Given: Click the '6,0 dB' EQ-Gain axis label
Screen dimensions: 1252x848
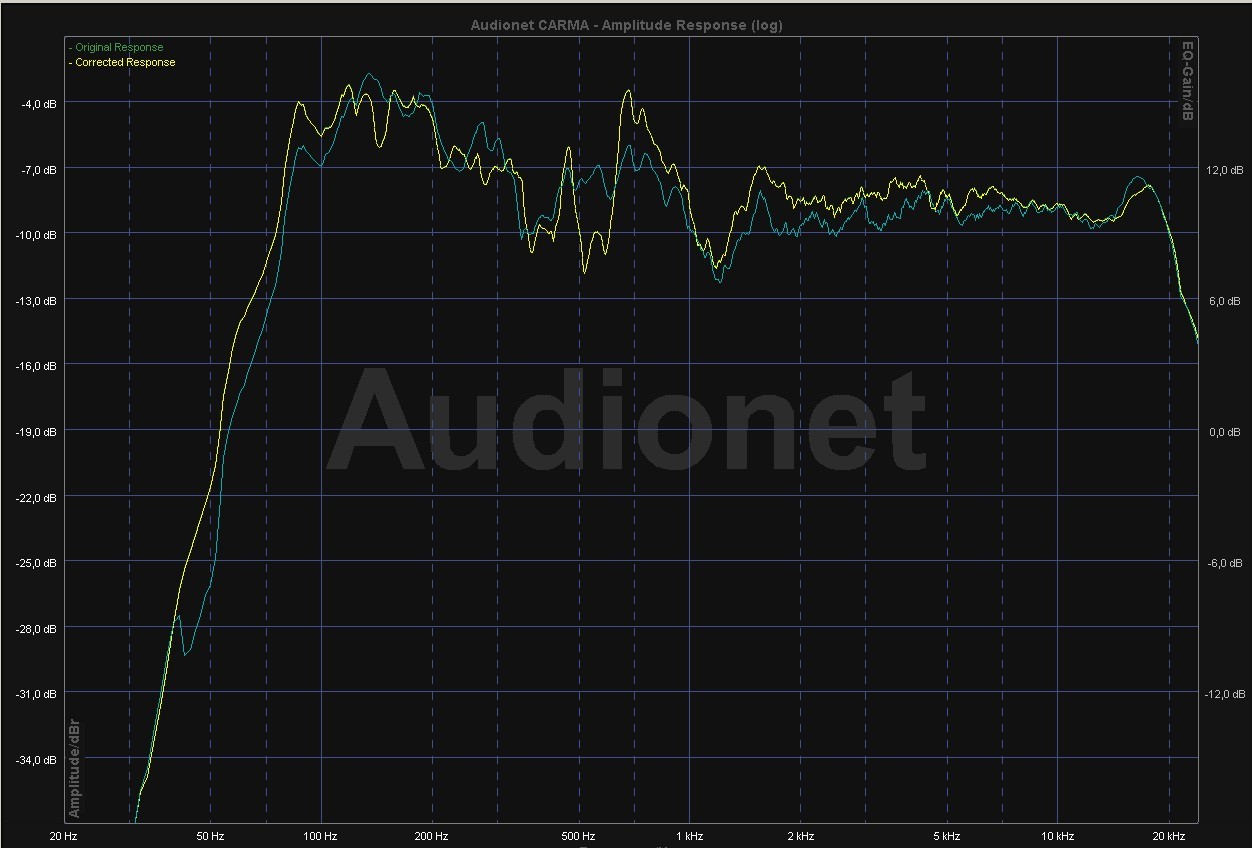Looking at the screenshot, I should tap(1224, 301).
